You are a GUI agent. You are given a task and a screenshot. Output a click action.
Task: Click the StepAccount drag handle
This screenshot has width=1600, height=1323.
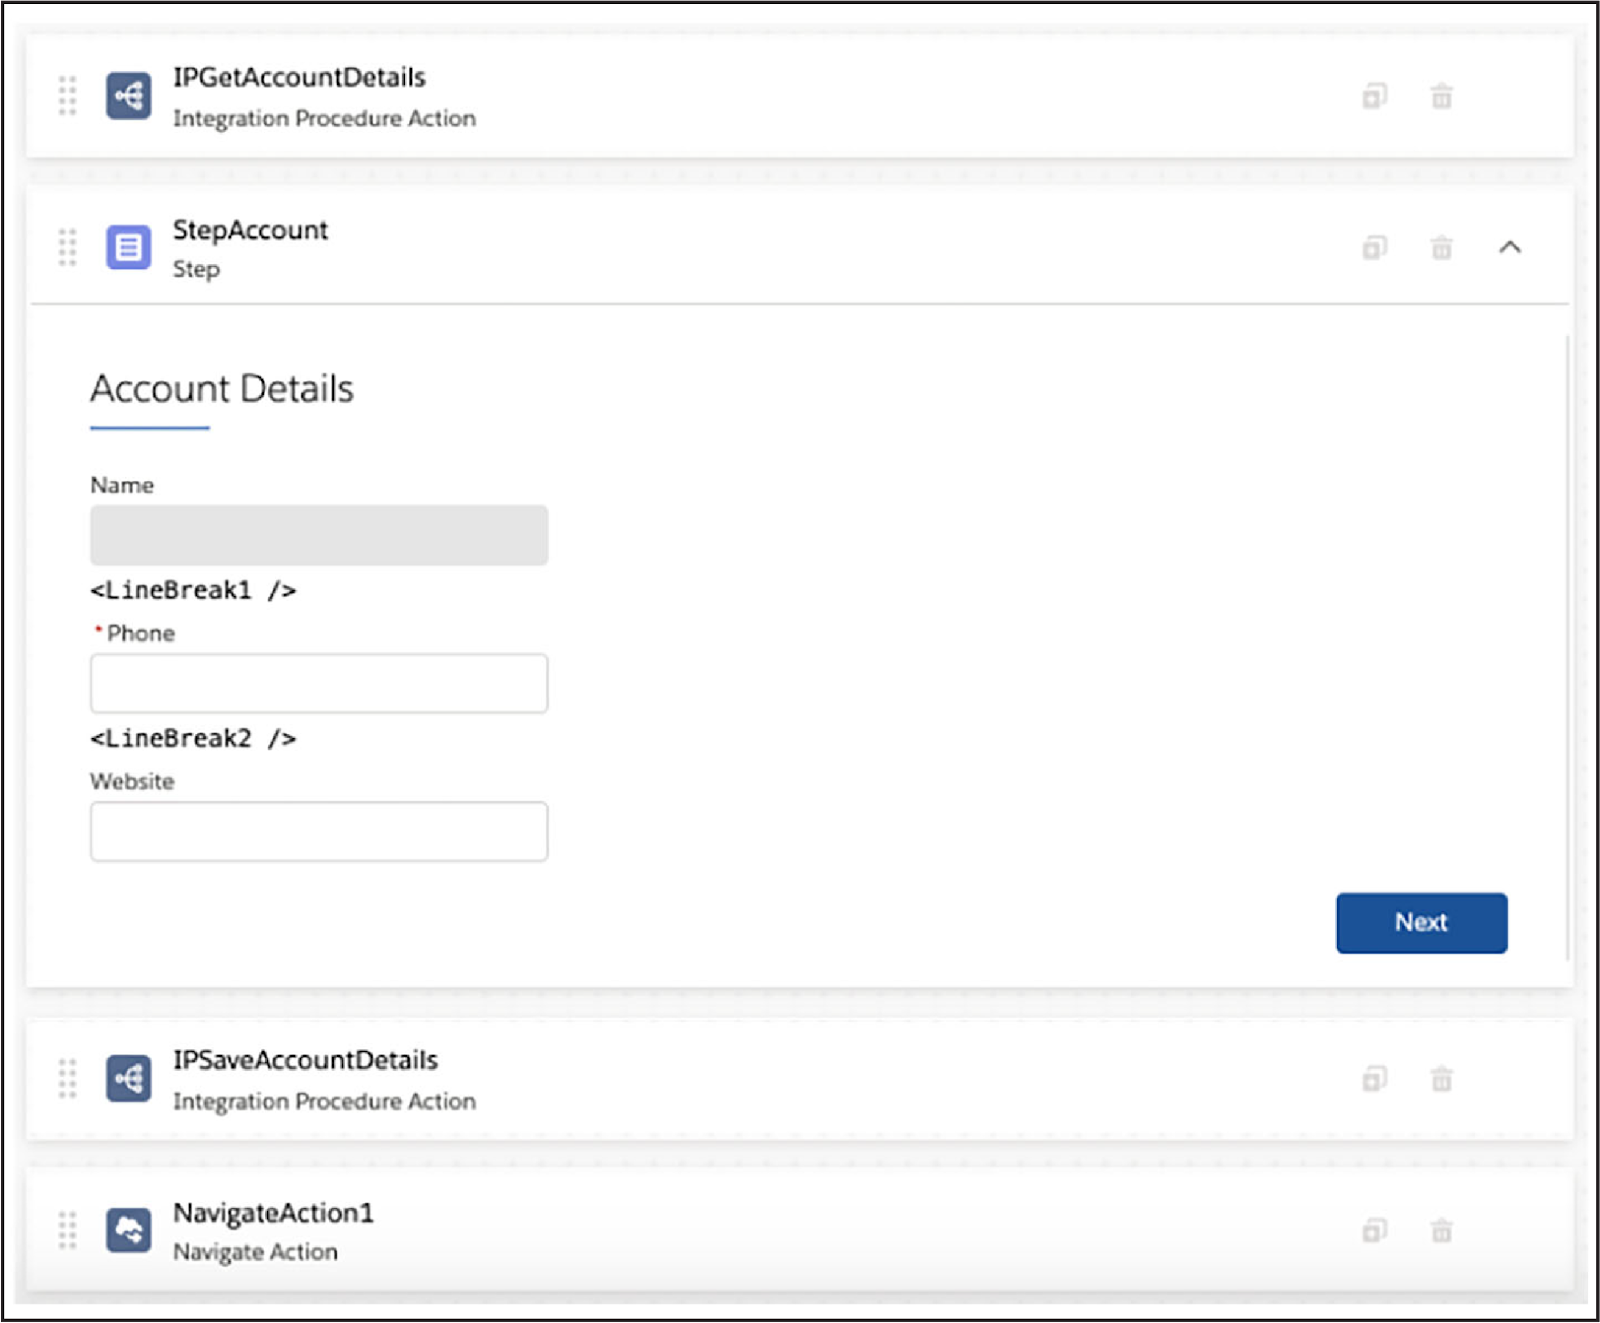pyautogui.click(x=67, y=247)
